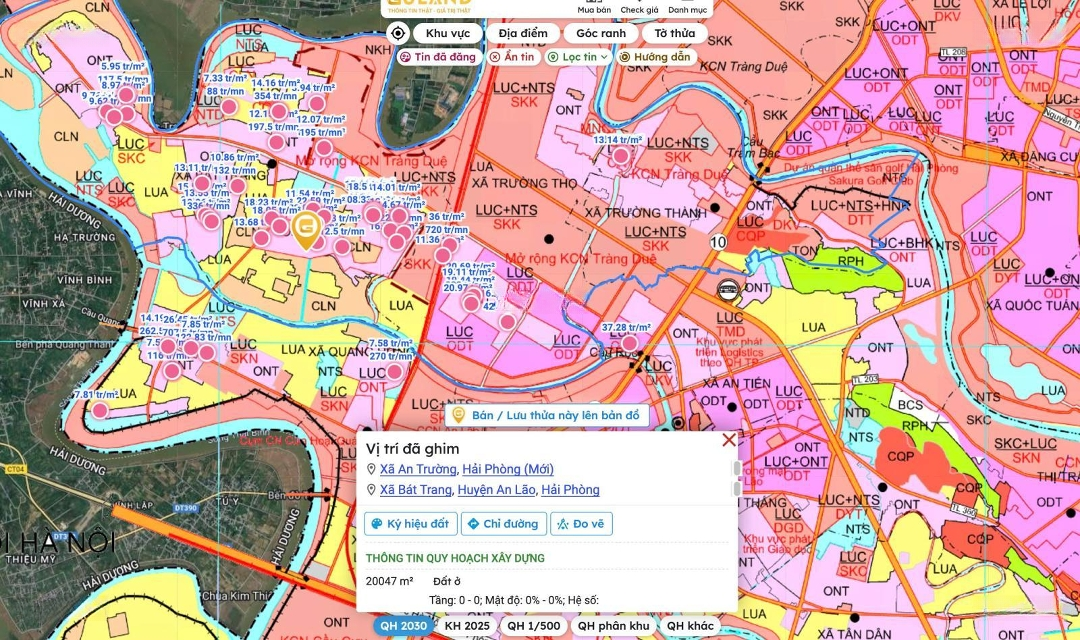Click the orange G pin marker
1080x640 pixels.
click(307, 229)
